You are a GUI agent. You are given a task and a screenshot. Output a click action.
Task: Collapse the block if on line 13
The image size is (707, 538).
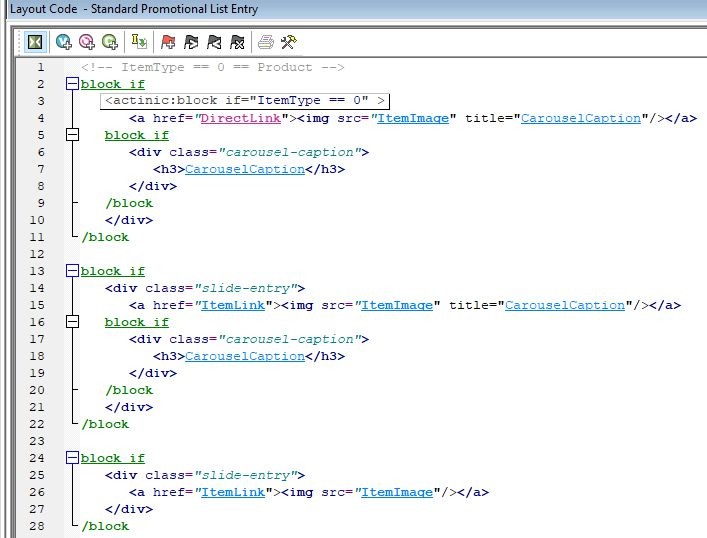click(x=72, y=271)
